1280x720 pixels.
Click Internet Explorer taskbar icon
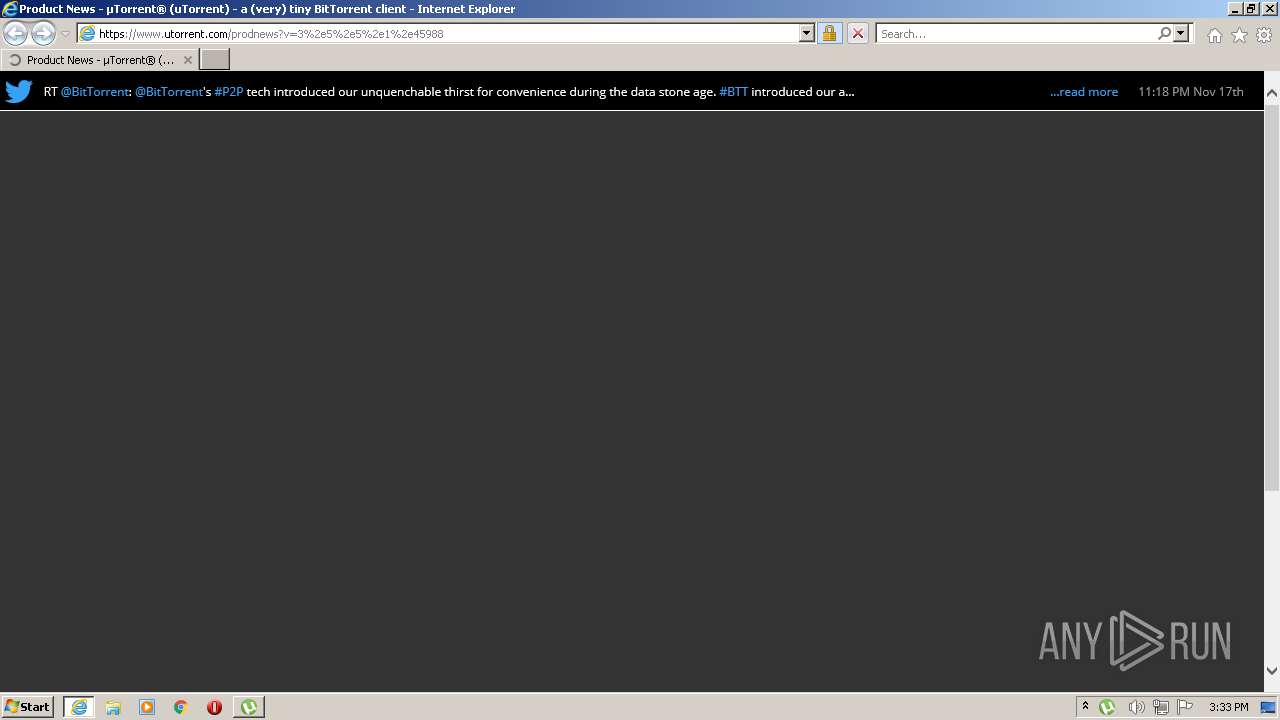tap(79, 707)
